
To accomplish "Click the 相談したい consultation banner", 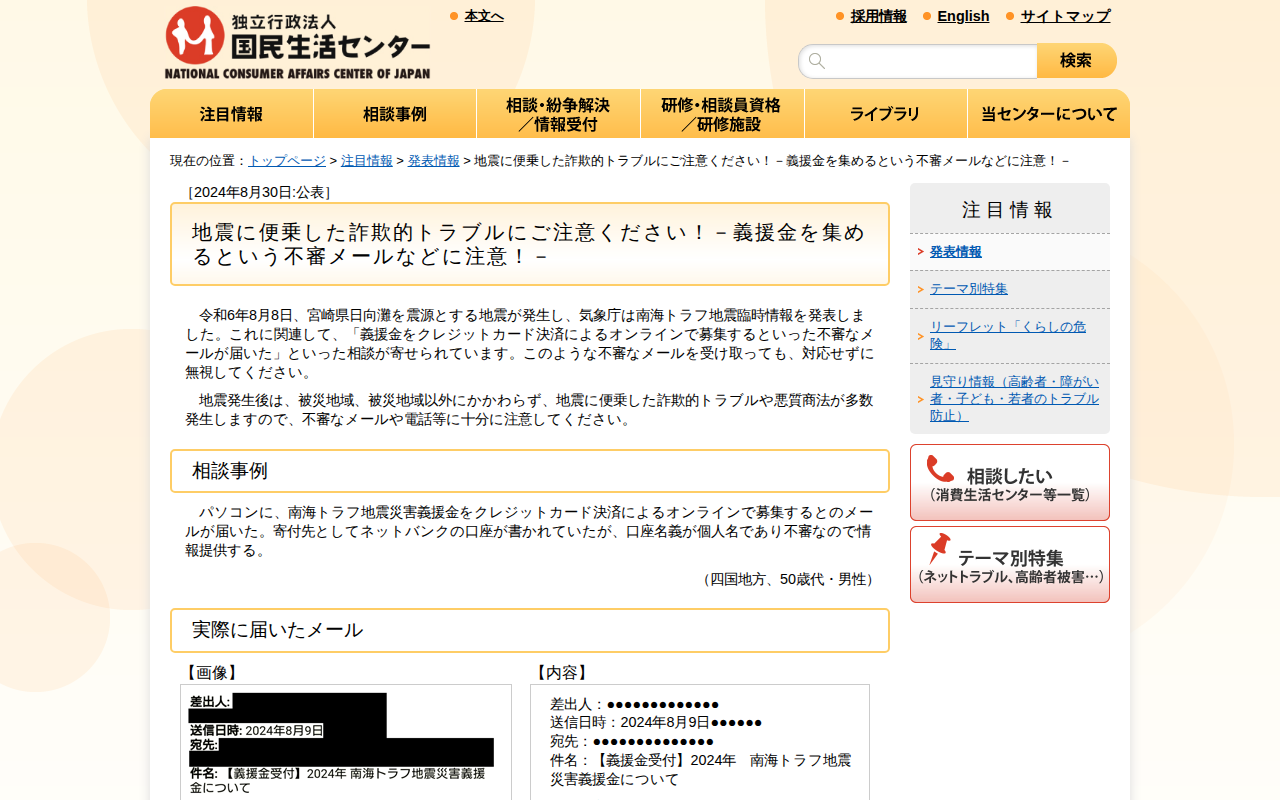I will (x=1010, y=483).
